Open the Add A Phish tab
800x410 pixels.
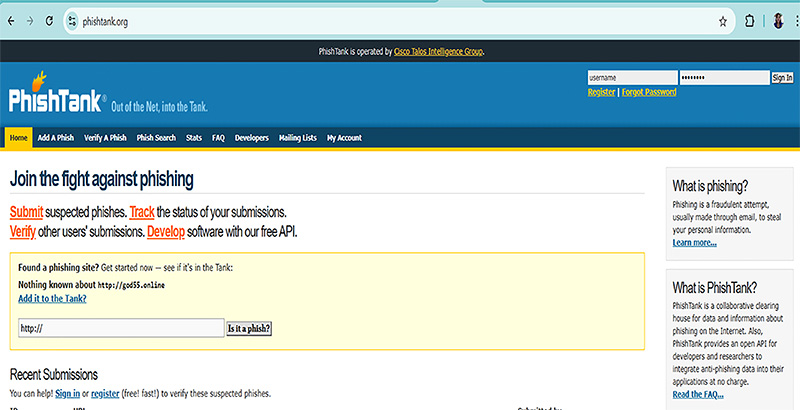coord(56,138)
